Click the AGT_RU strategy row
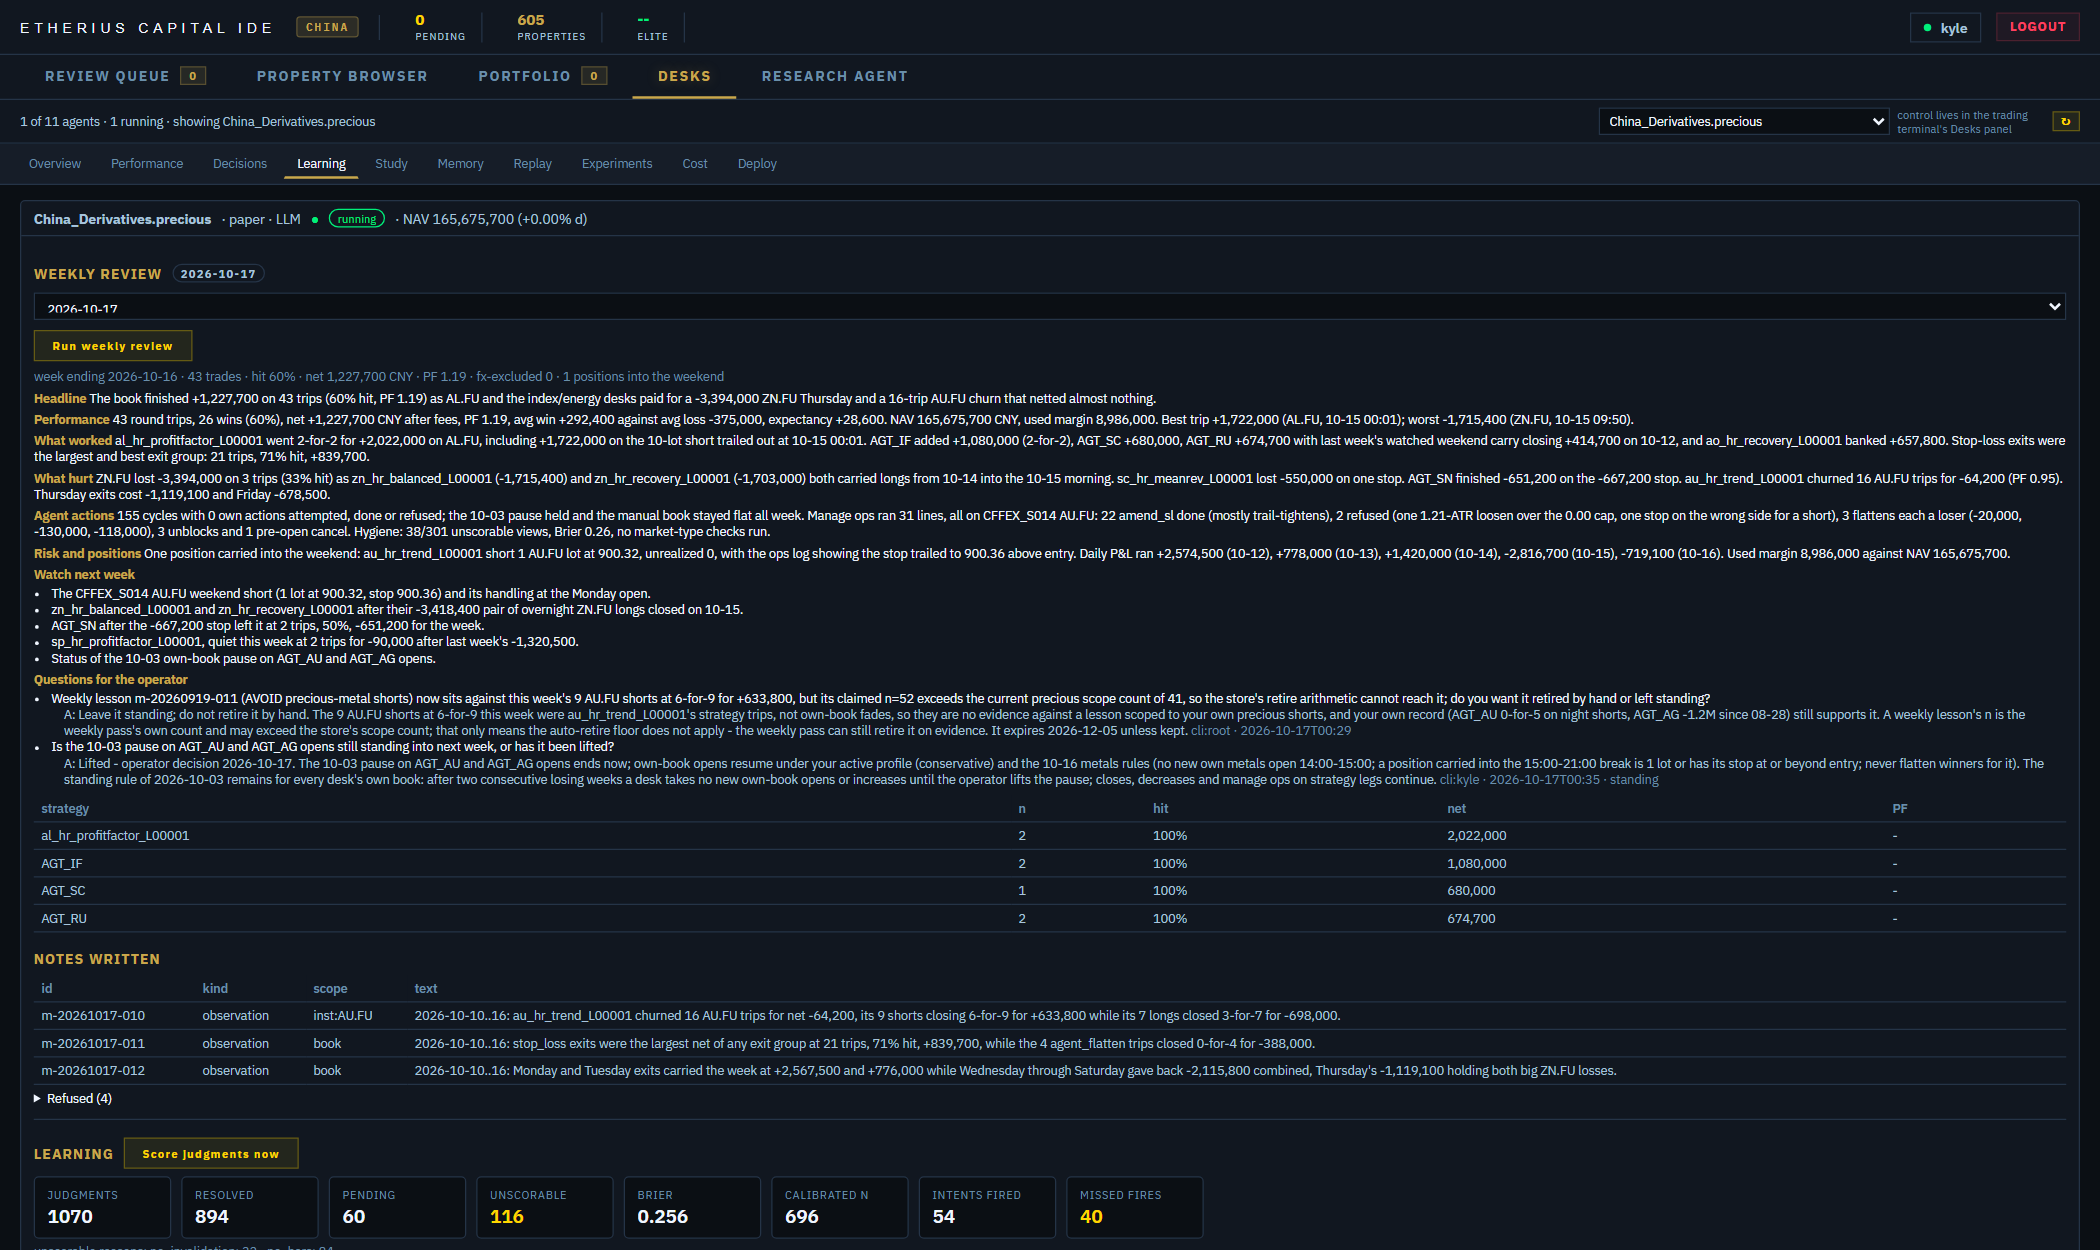The height and width of the screenshot is (1250, 2100). (1050, 918)
